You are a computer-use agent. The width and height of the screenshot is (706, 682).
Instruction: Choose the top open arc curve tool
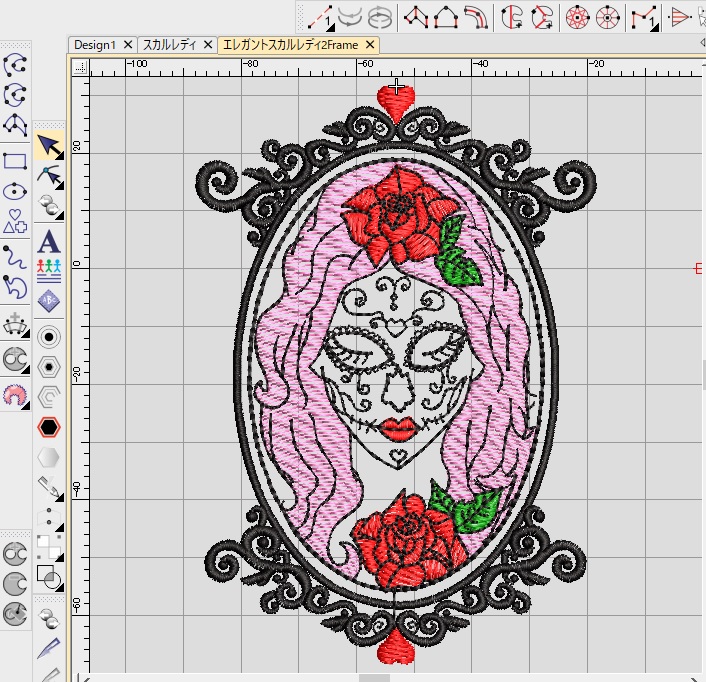[x=15, y=65]
